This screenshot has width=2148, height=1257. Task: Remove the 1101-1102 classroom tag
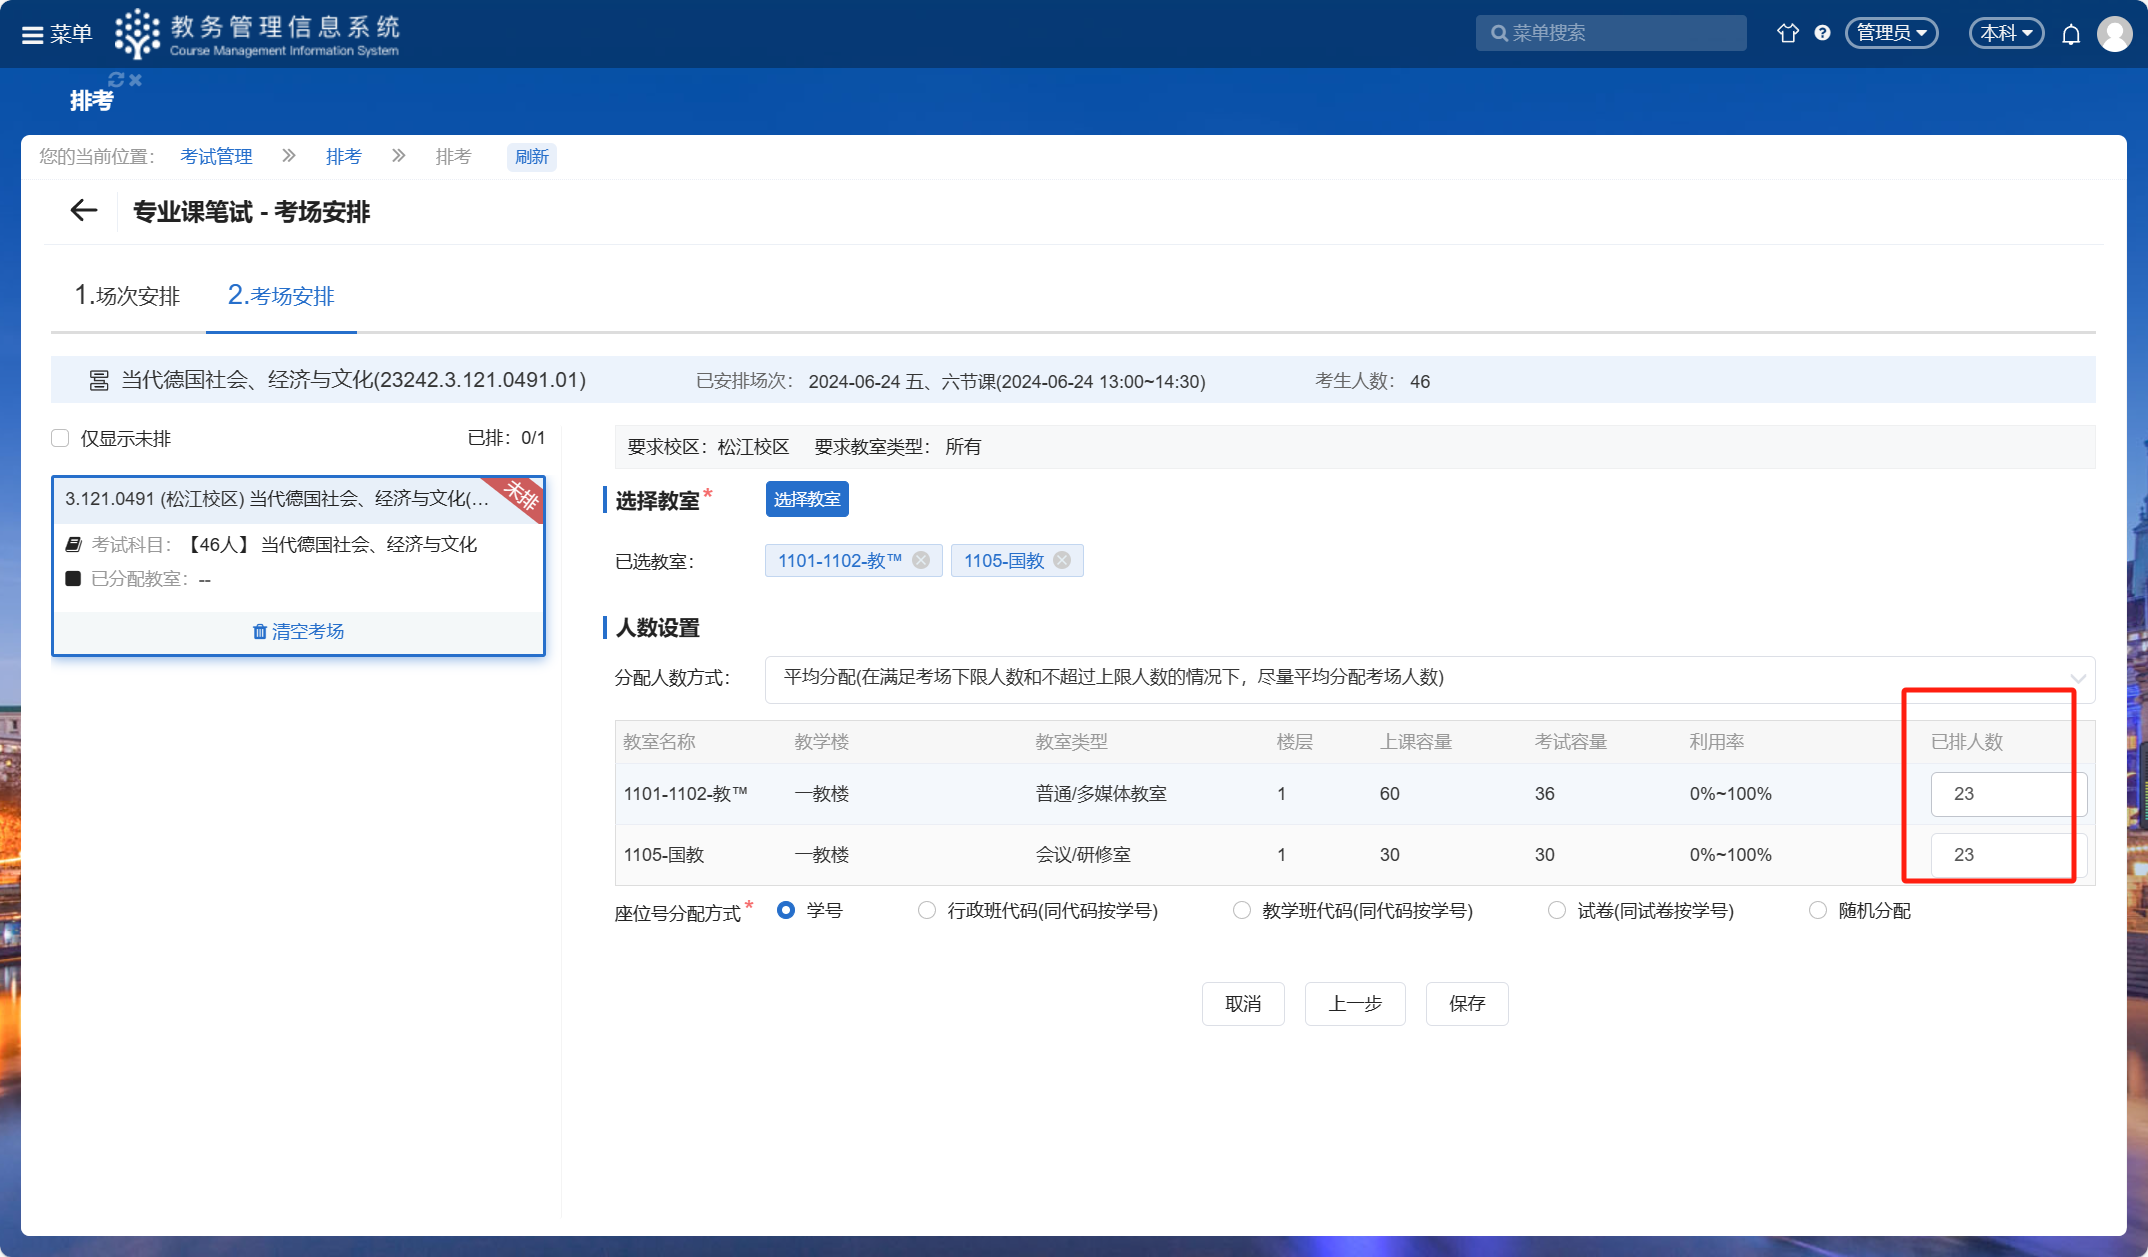[921, 560]
